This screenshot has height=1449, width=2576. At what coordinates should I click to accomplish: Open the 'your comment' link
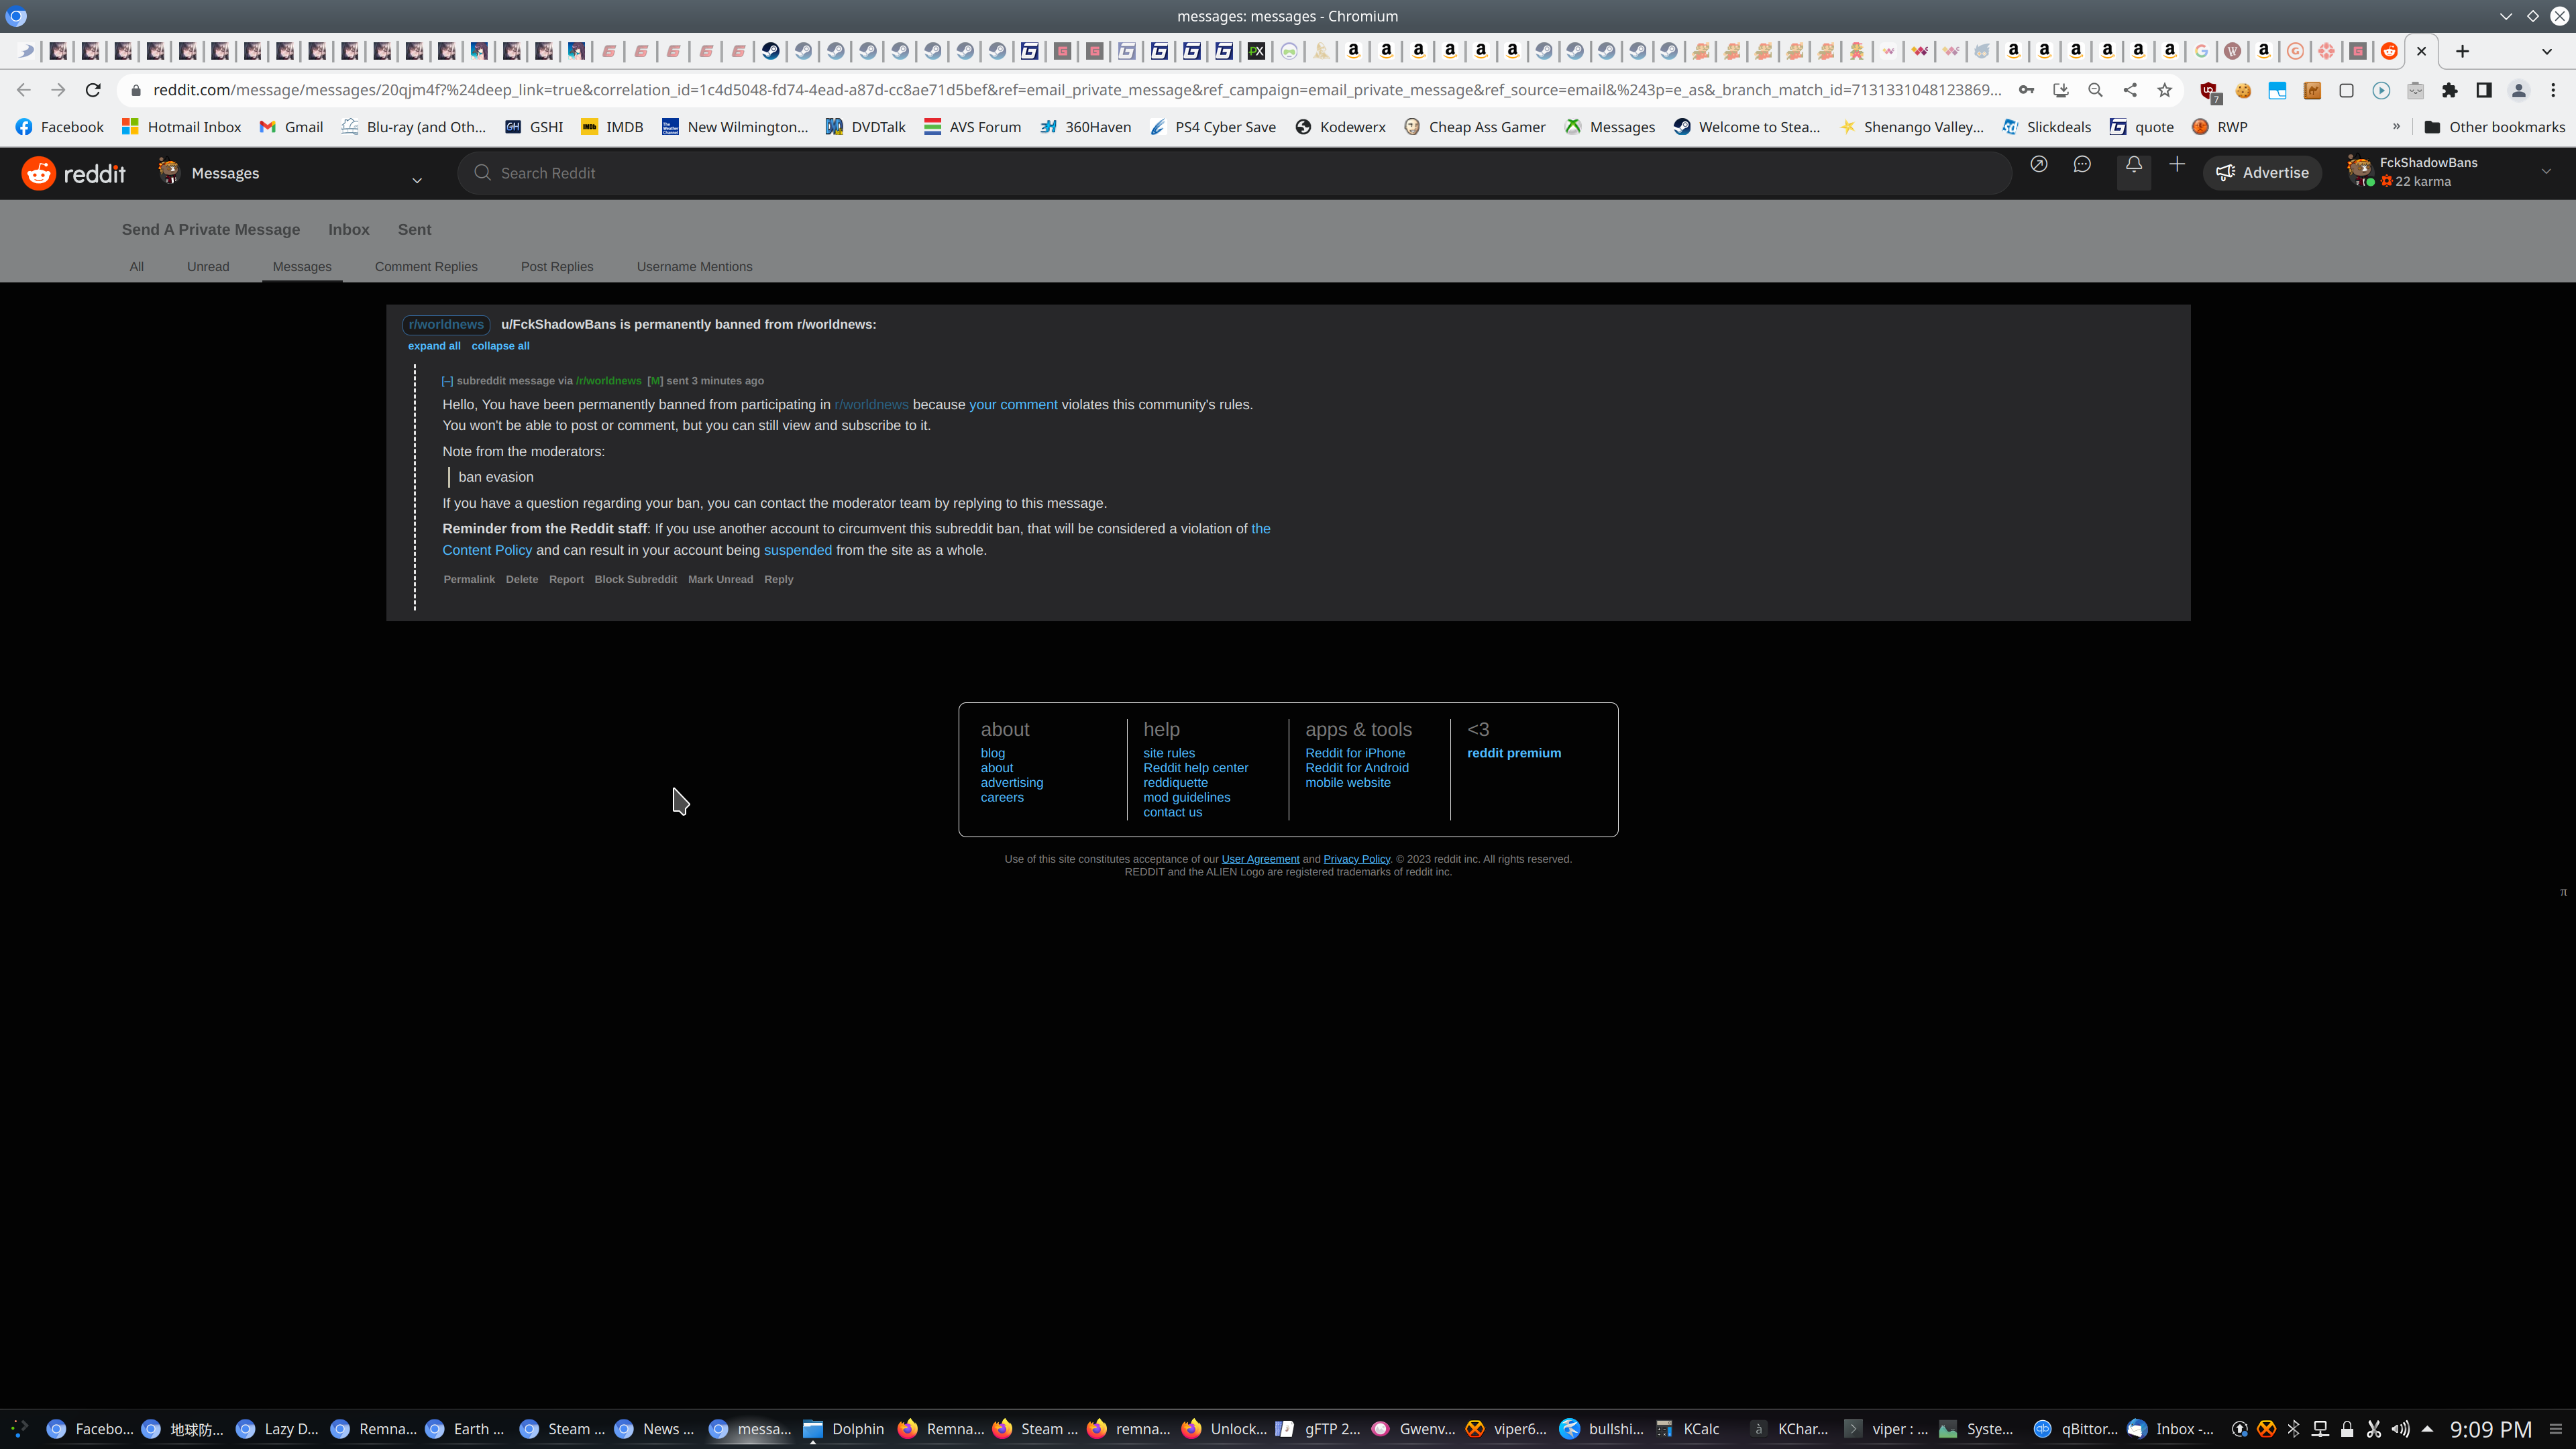tap(1012, 405)
